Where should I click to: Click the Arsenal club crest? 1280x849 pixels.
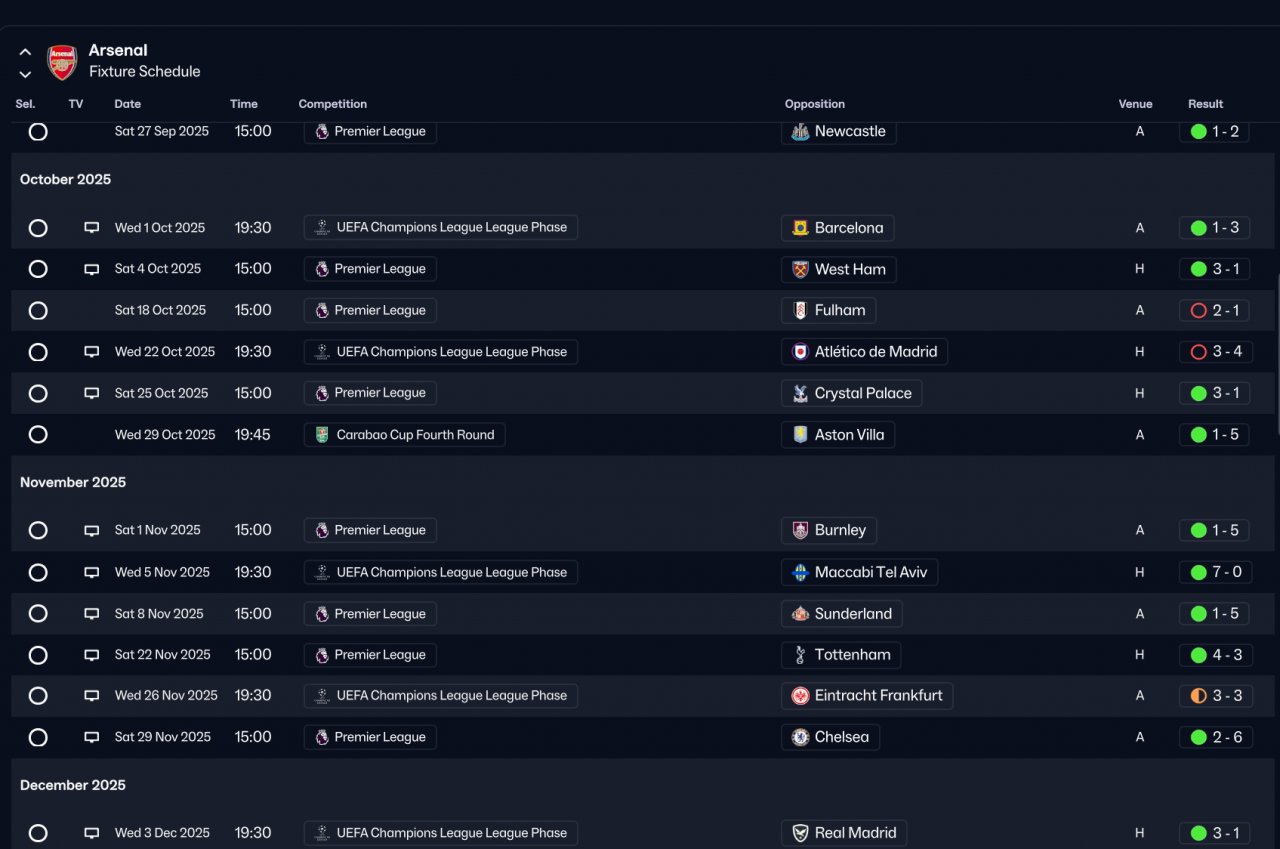click(62, 62)
